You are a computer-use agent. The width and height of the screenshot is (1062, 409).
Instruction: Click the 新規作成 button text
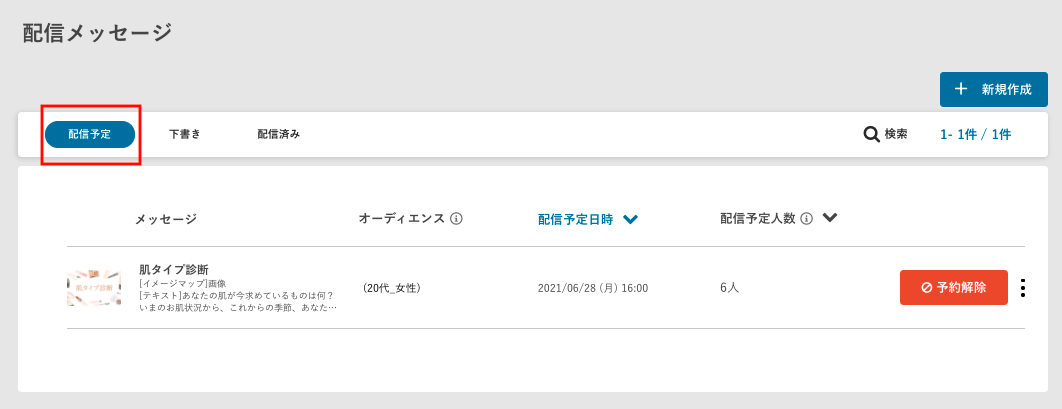(1006, 89)
